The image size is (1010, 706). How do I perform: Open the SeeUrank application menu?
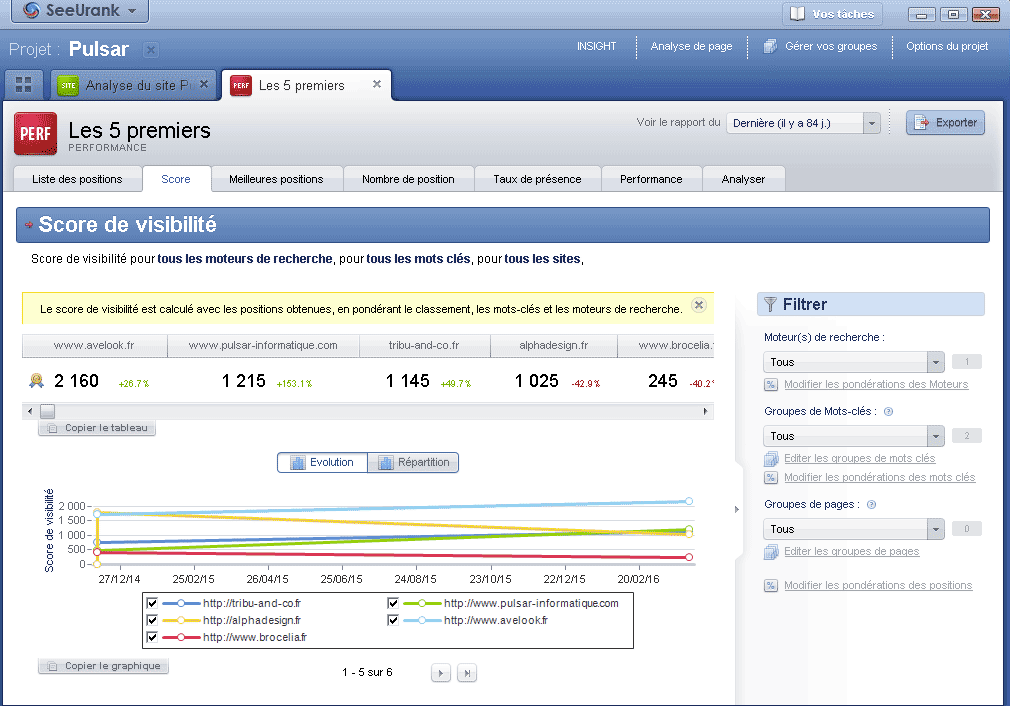[x=80, y=10]
